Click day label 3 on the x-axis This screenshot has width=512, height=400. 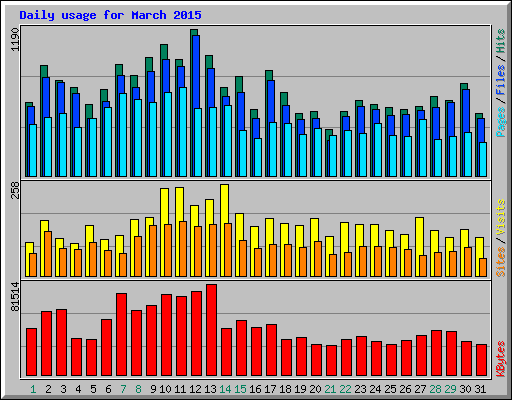click(63, 389)
